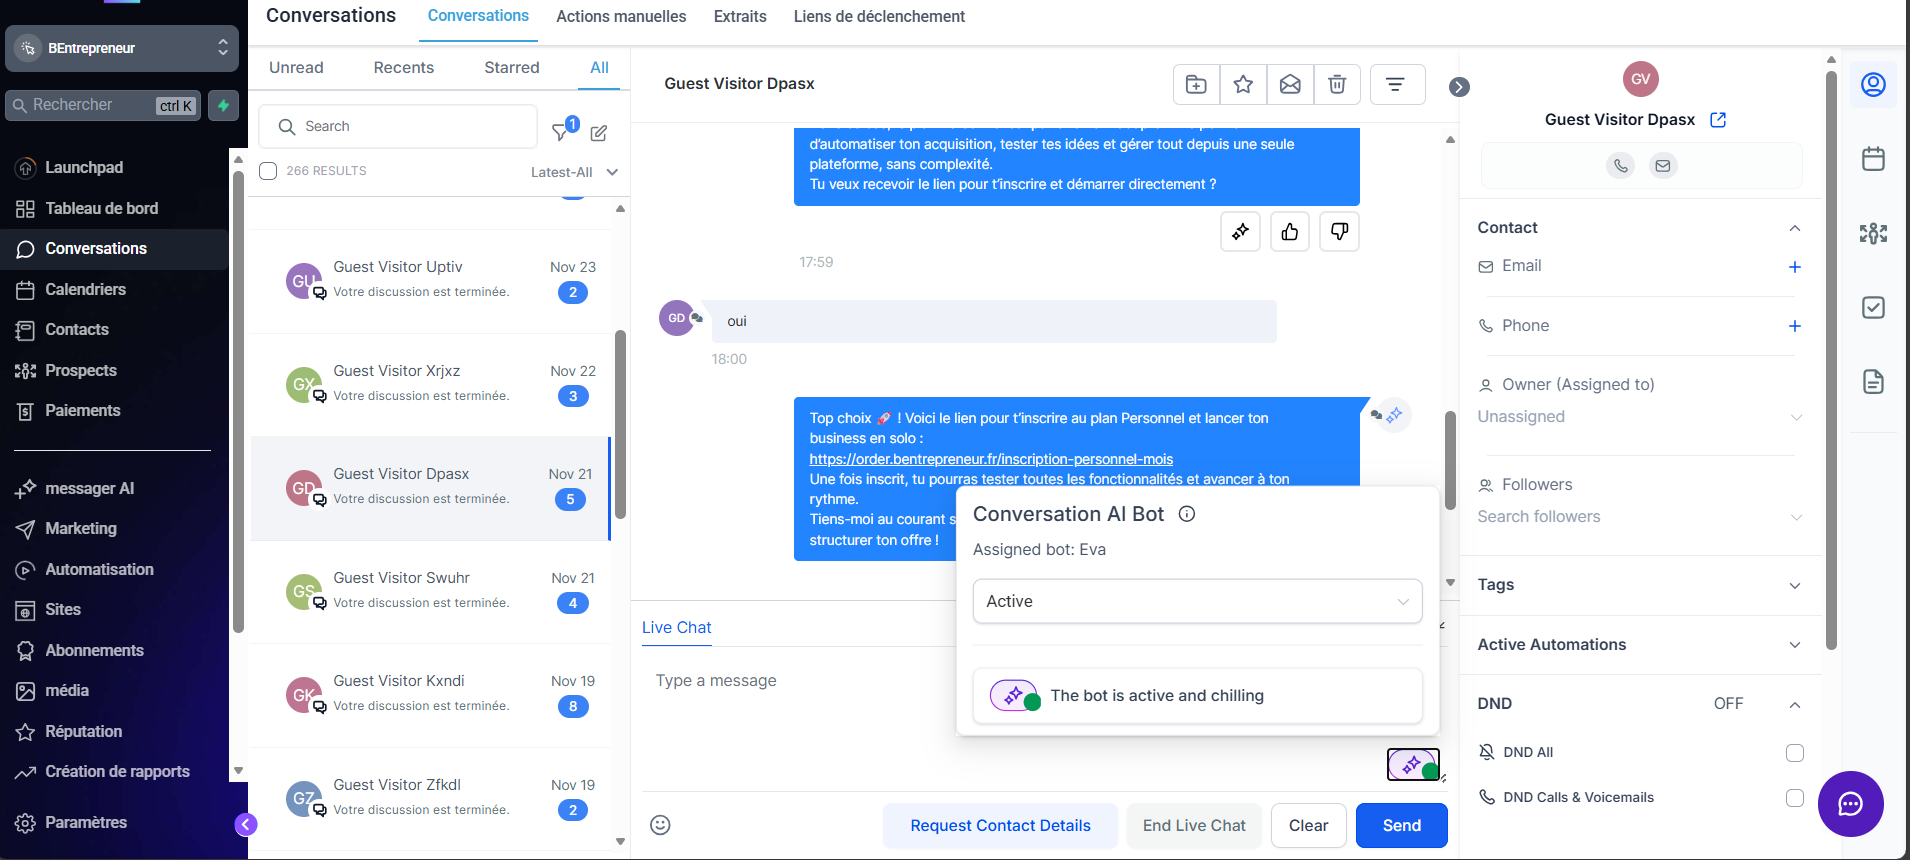
Task: Star the current conversation
Action: click(x=1243, y=85)
